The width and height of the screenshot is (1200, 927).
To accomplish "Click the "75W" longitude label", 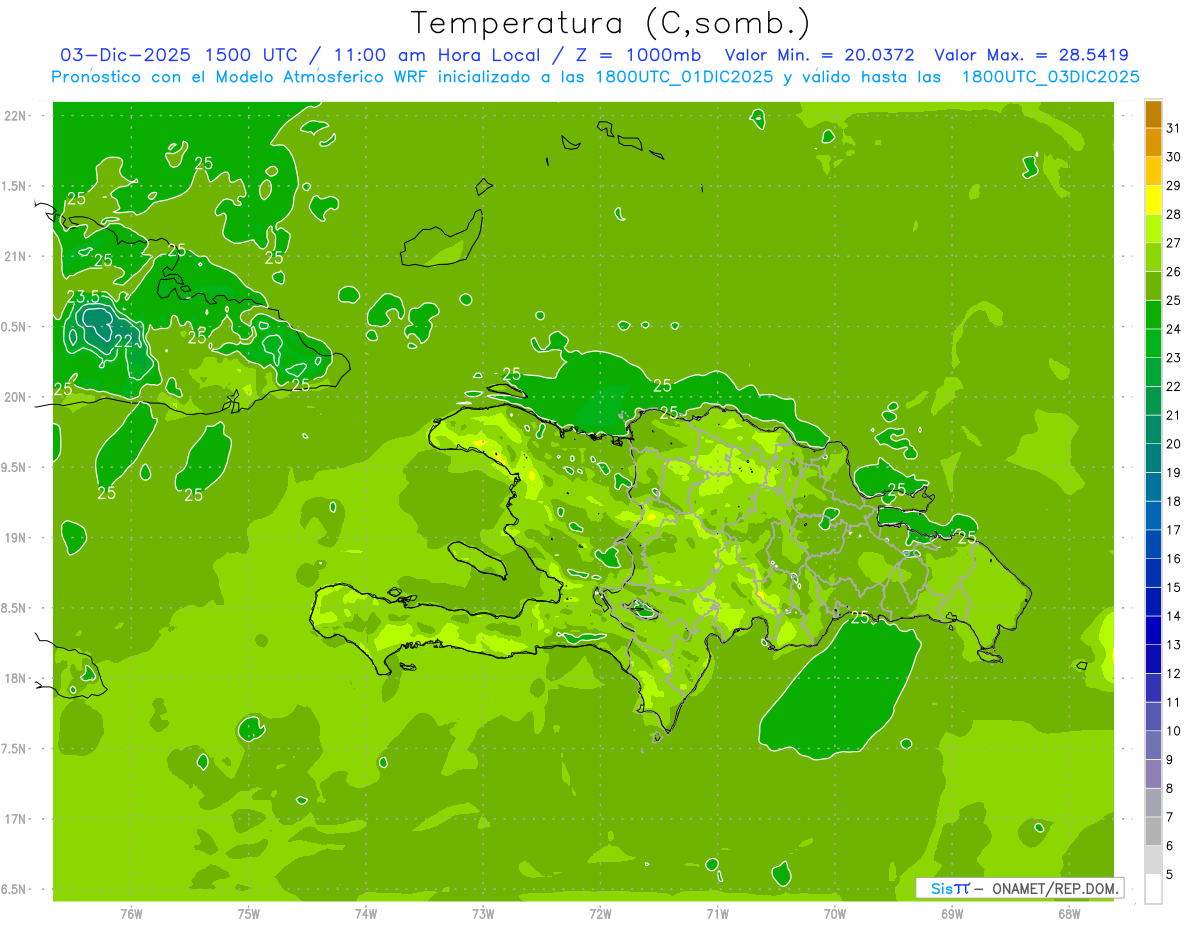I will (249, 913).
